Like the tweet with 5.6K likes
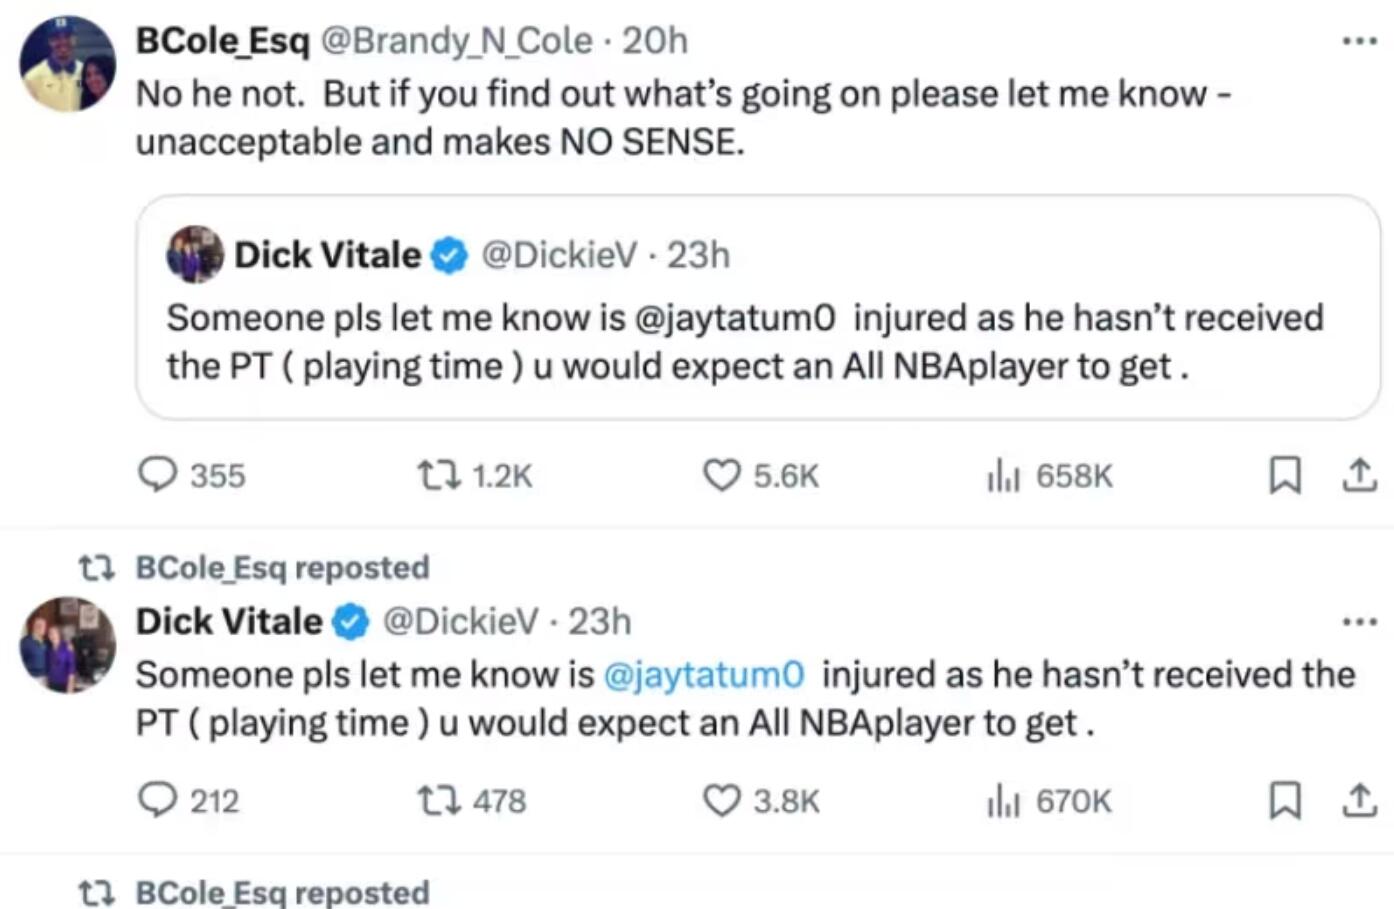This screenshot has height=909, width=1394. (722, 474)
